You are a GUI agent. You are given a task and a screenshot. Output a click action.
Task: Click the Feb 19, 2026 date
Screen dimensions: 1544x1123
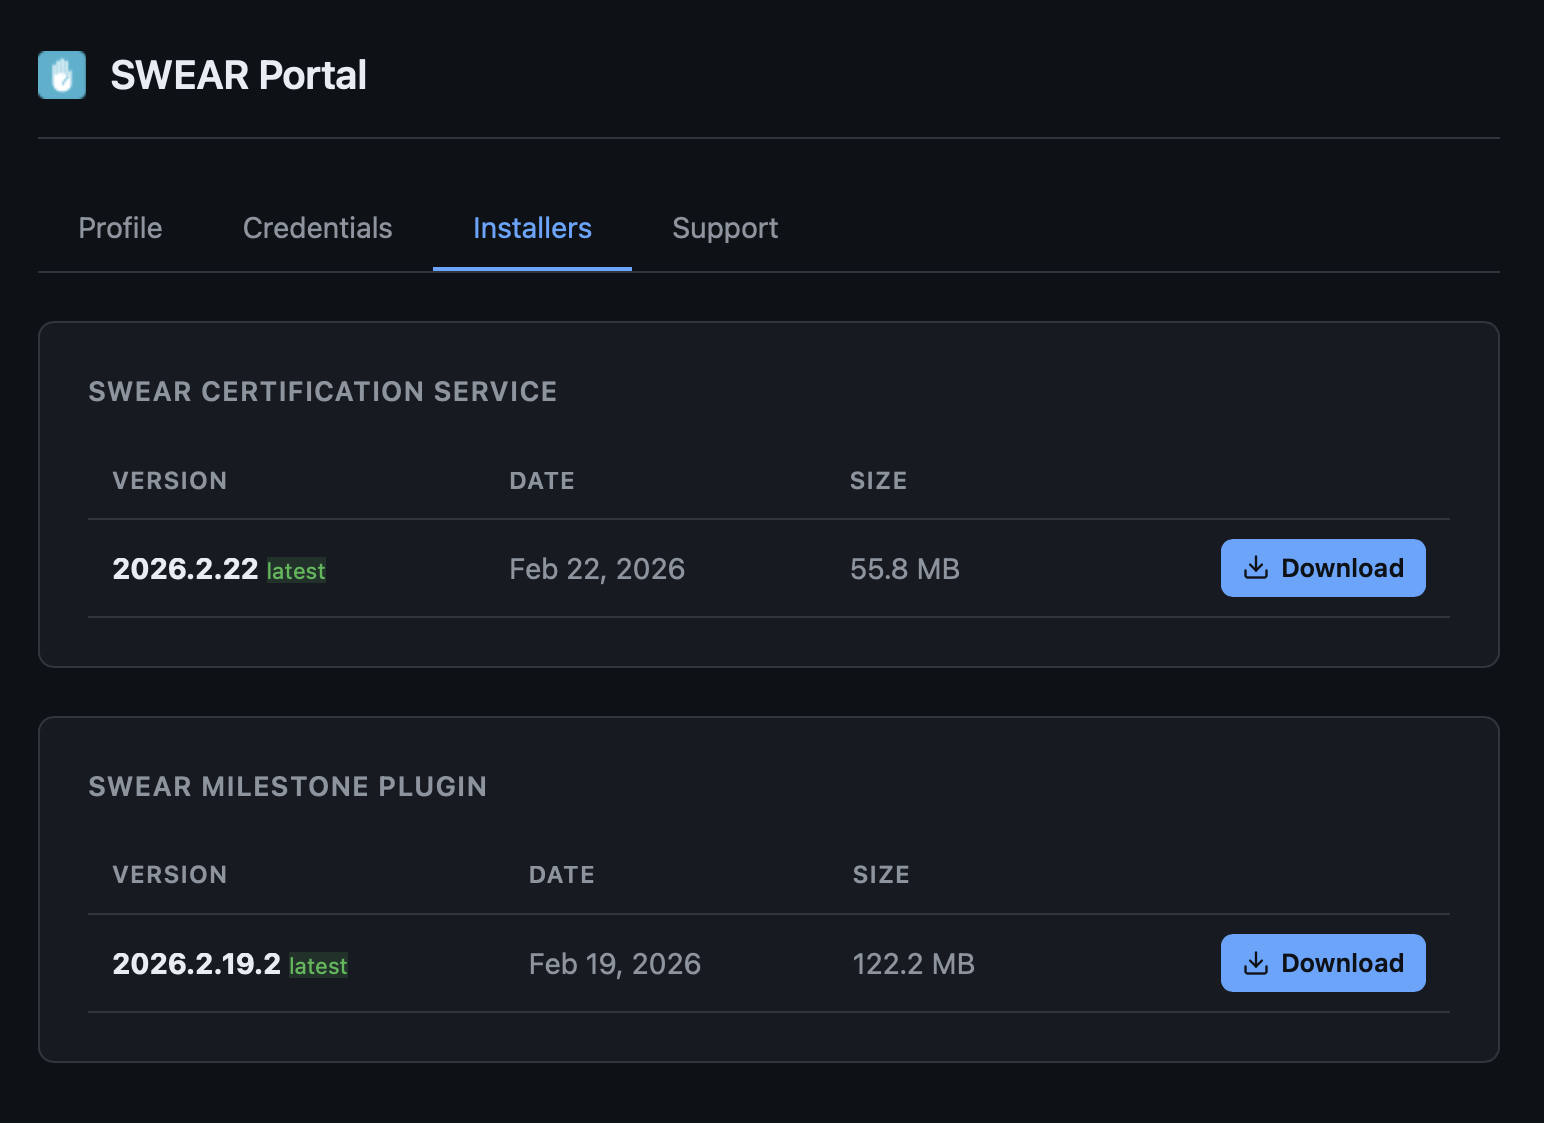click(614, 964)
